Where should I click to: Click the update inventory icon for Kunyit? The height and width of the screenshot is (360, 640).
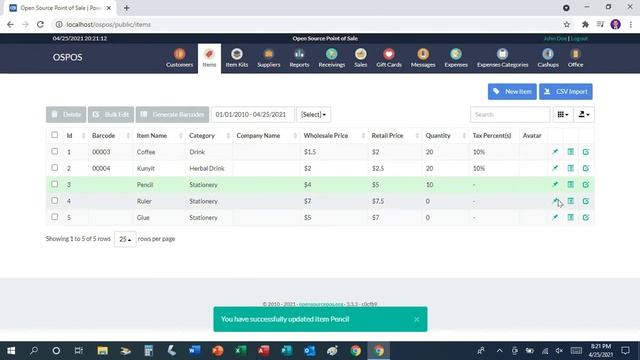(555, 168)
